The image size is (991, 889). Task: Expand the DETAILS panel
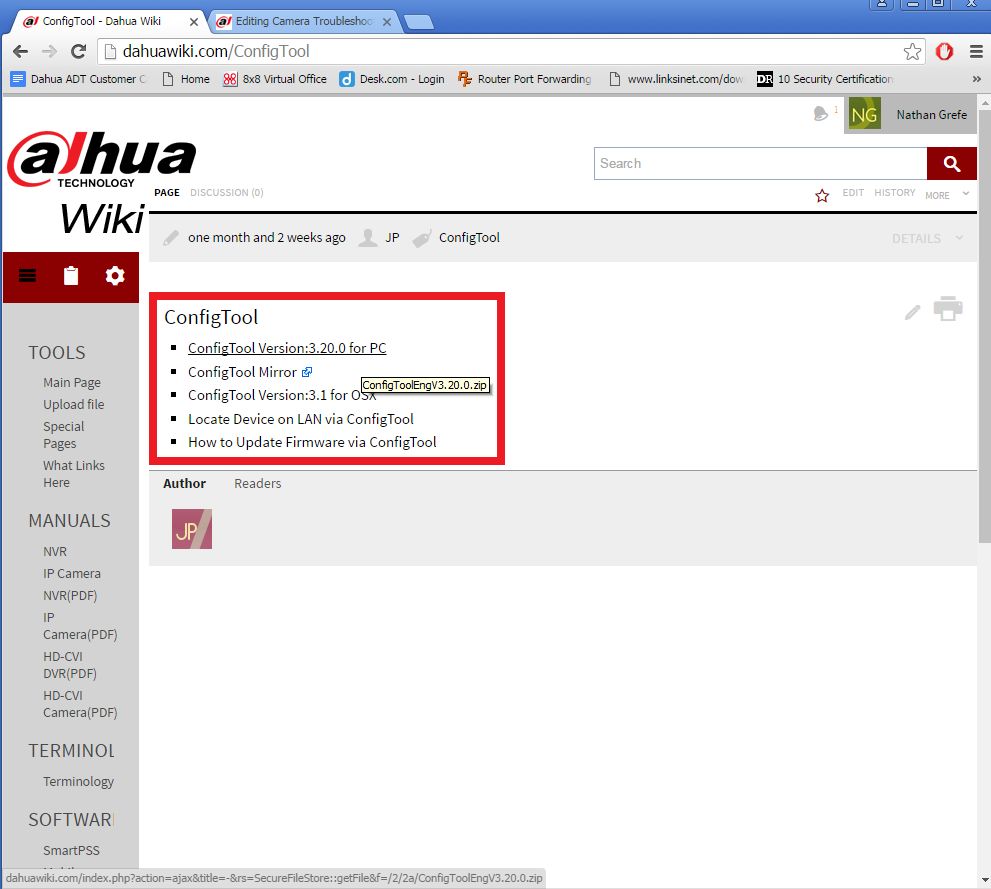click(927, 239)
